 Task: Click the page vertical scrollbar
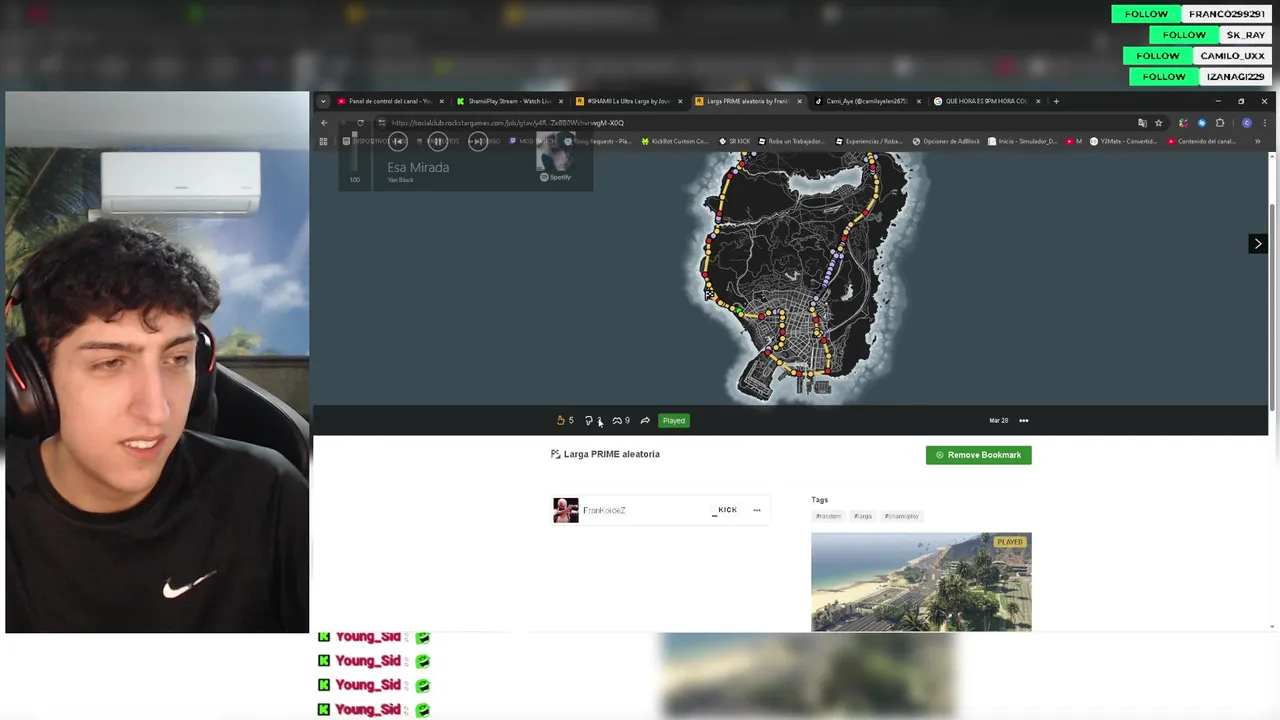[x=1272, y=305]
